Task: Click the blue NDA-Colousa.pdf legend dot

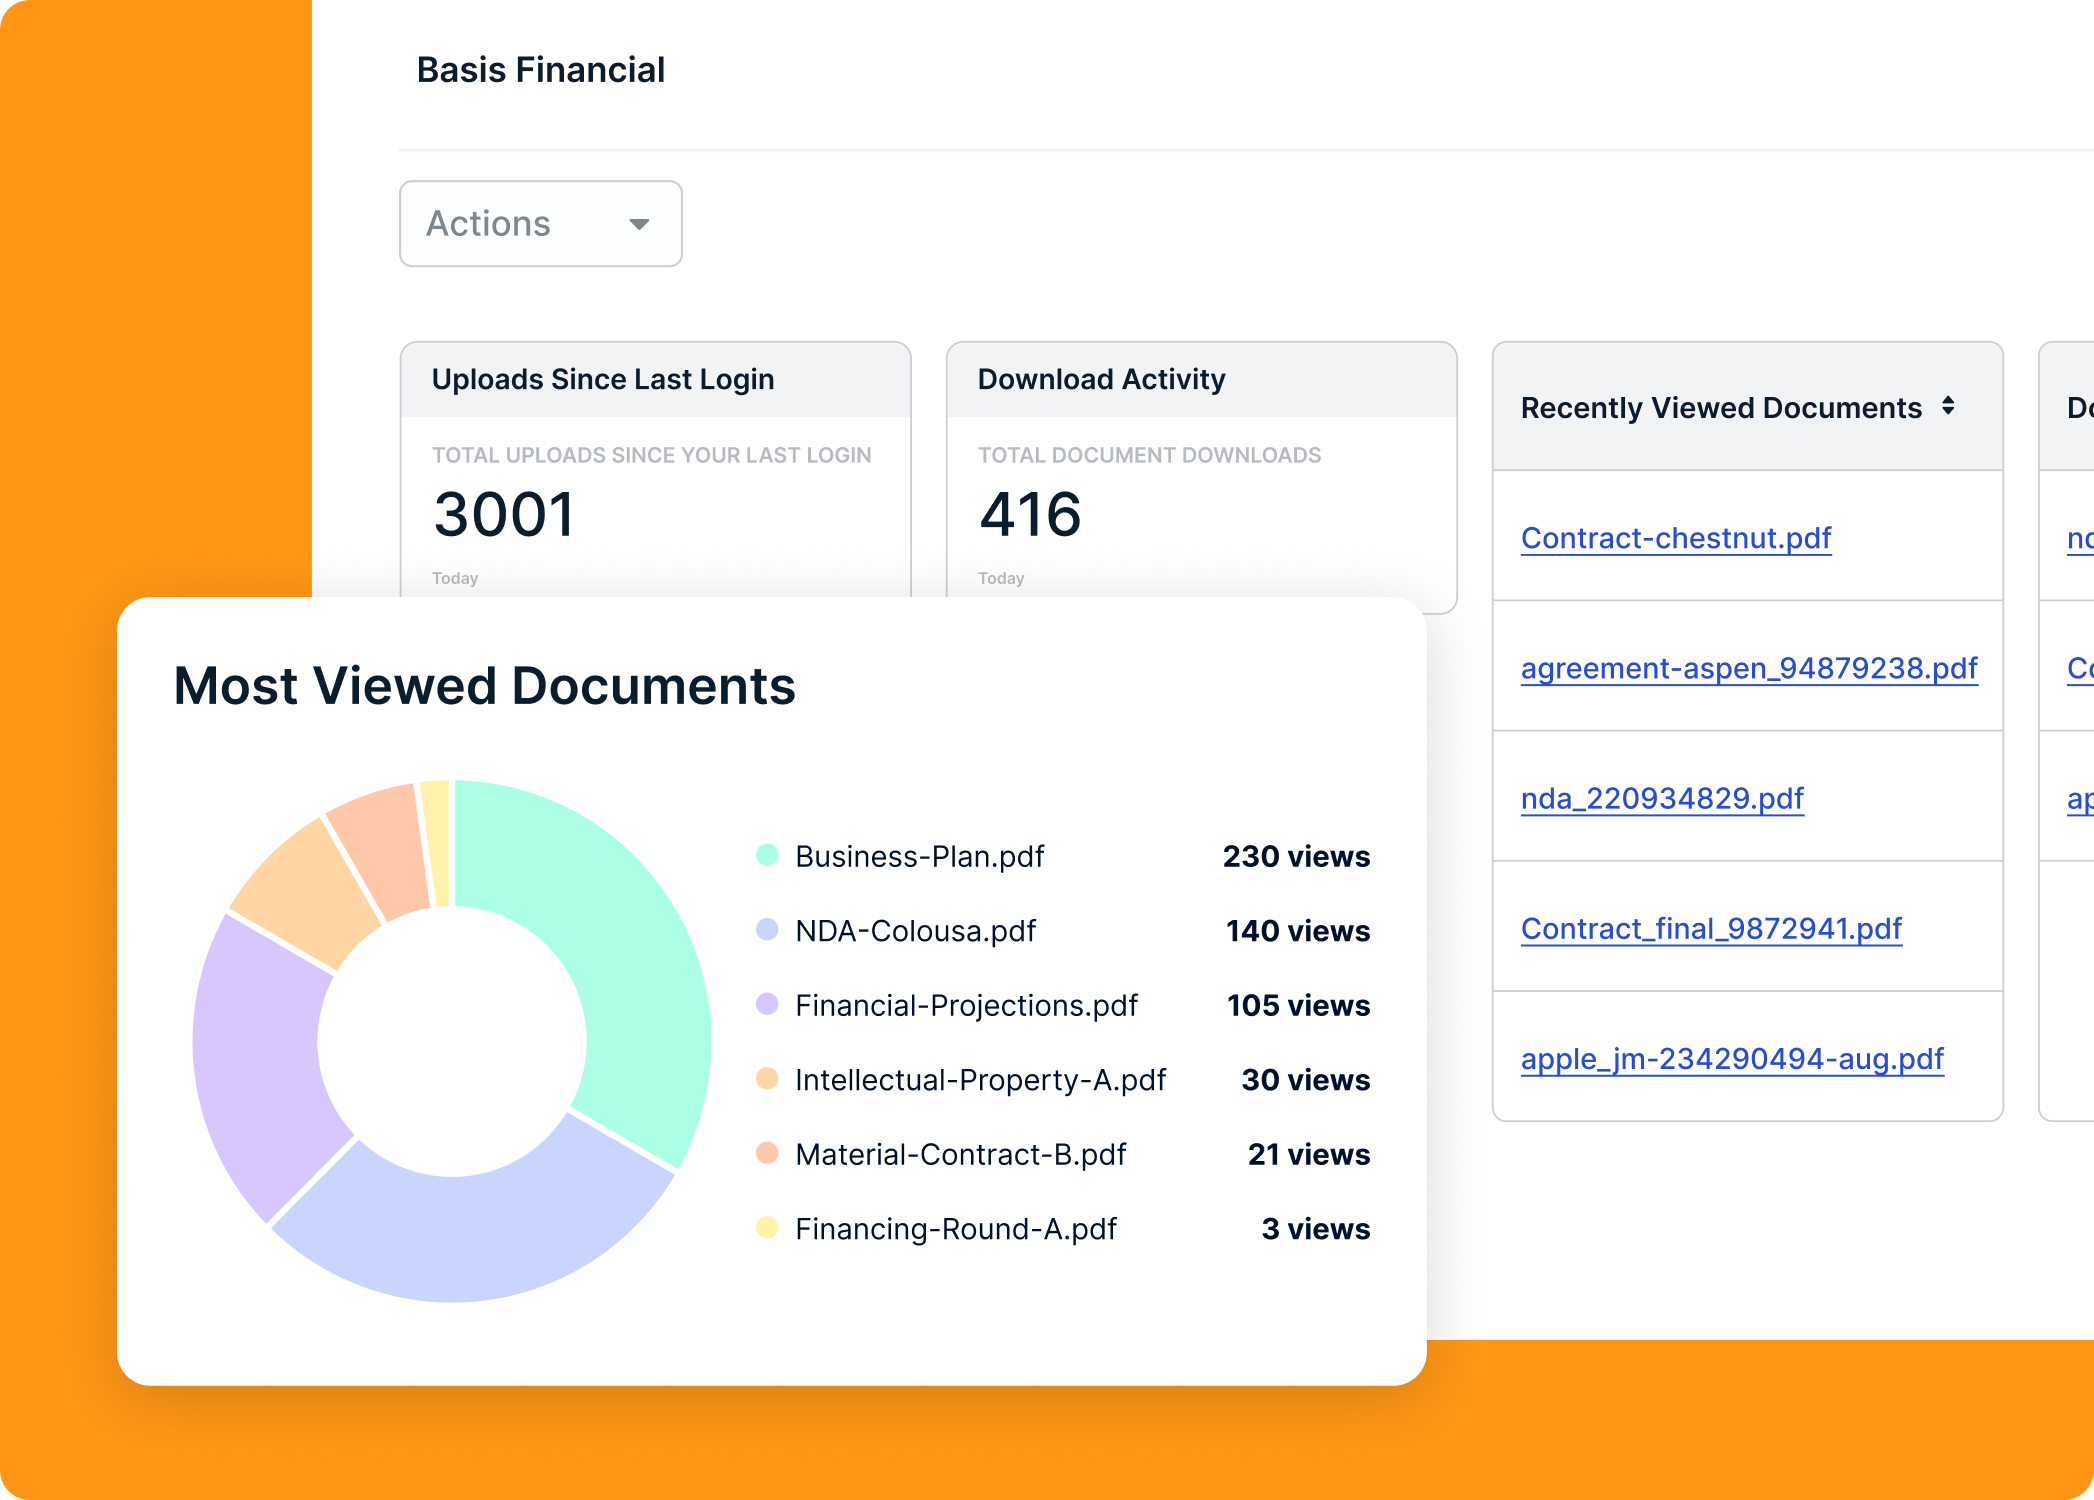Action: [x=767, y=930]
